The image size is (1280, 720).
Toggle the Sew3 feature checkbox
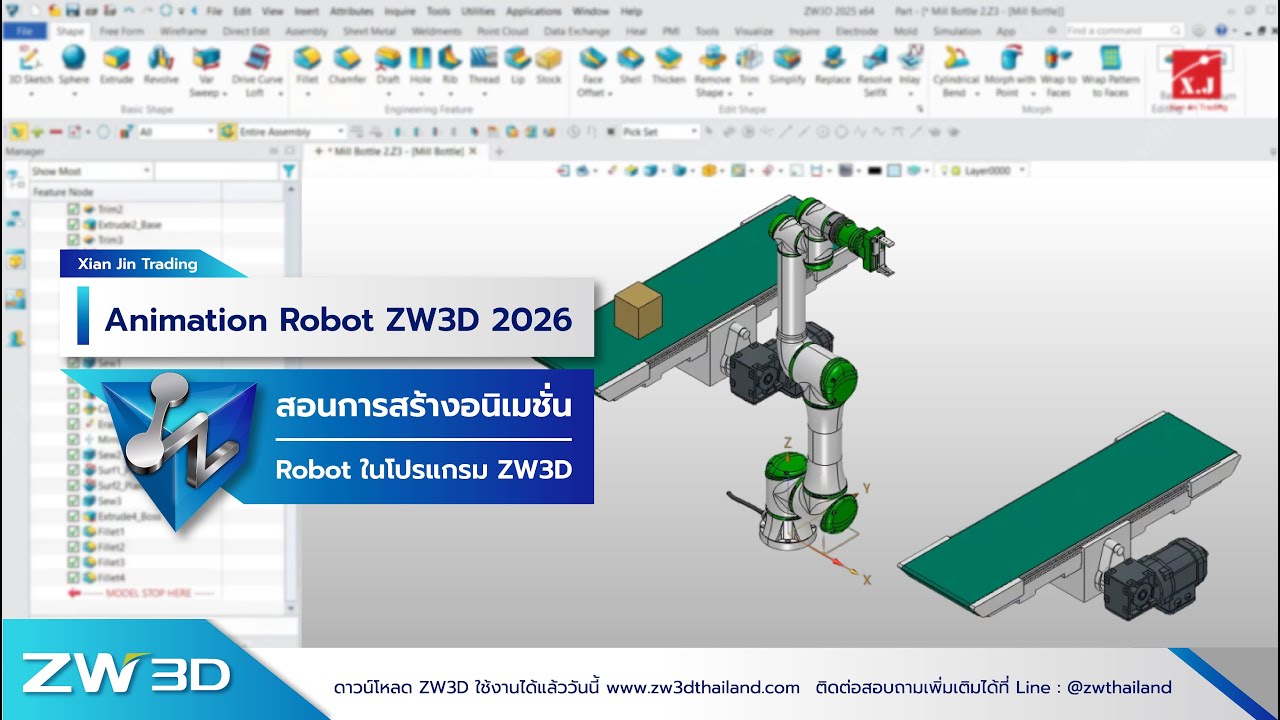(x=73, y=500)
